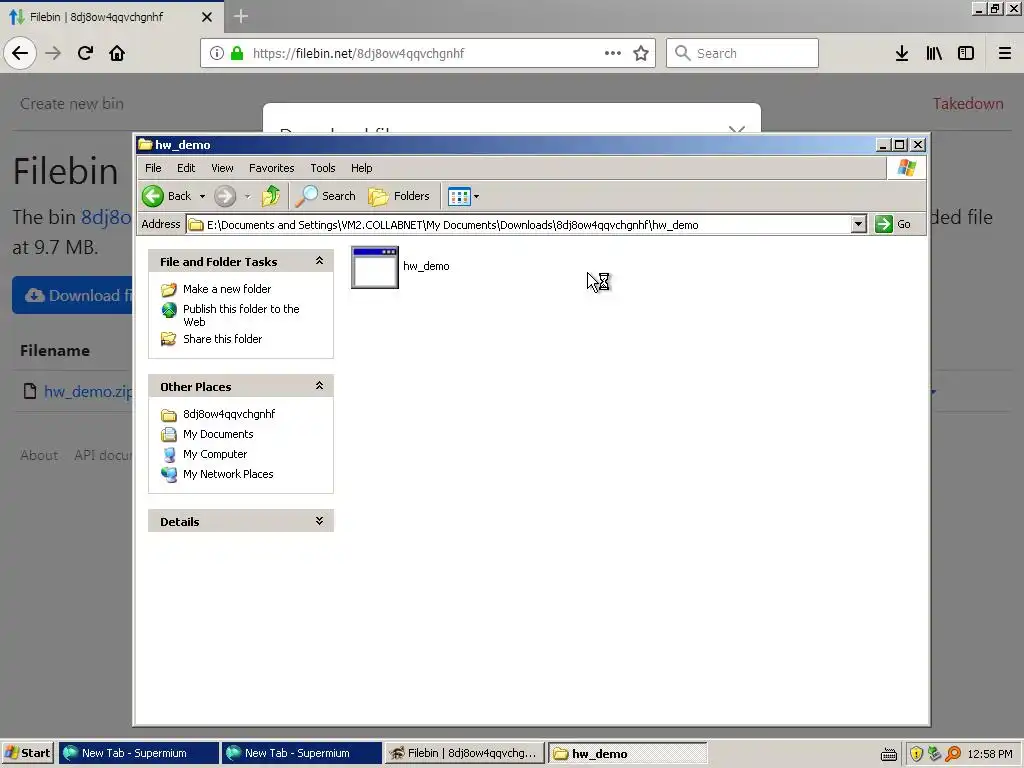Click the green padlock in URL bar

click(237, 53)
